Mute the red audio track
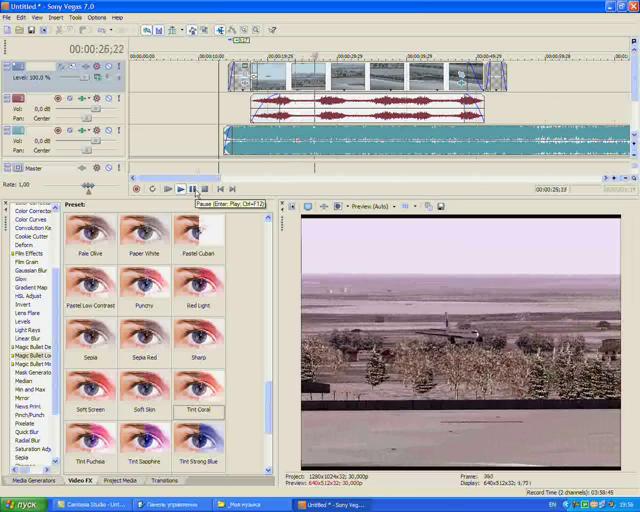Viewport: 640px width, 512px height. click(109, 98)
